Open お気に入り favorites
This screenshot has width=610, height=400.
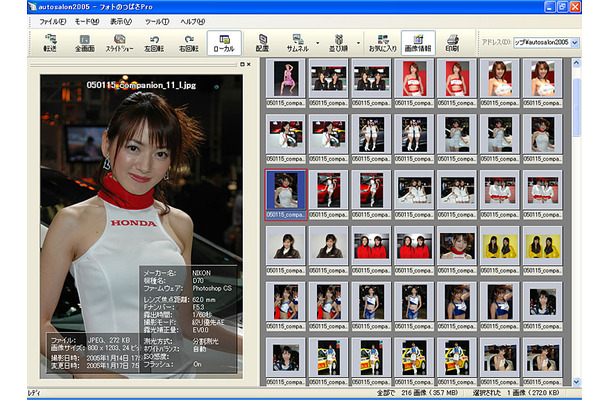tap(382, 43)
